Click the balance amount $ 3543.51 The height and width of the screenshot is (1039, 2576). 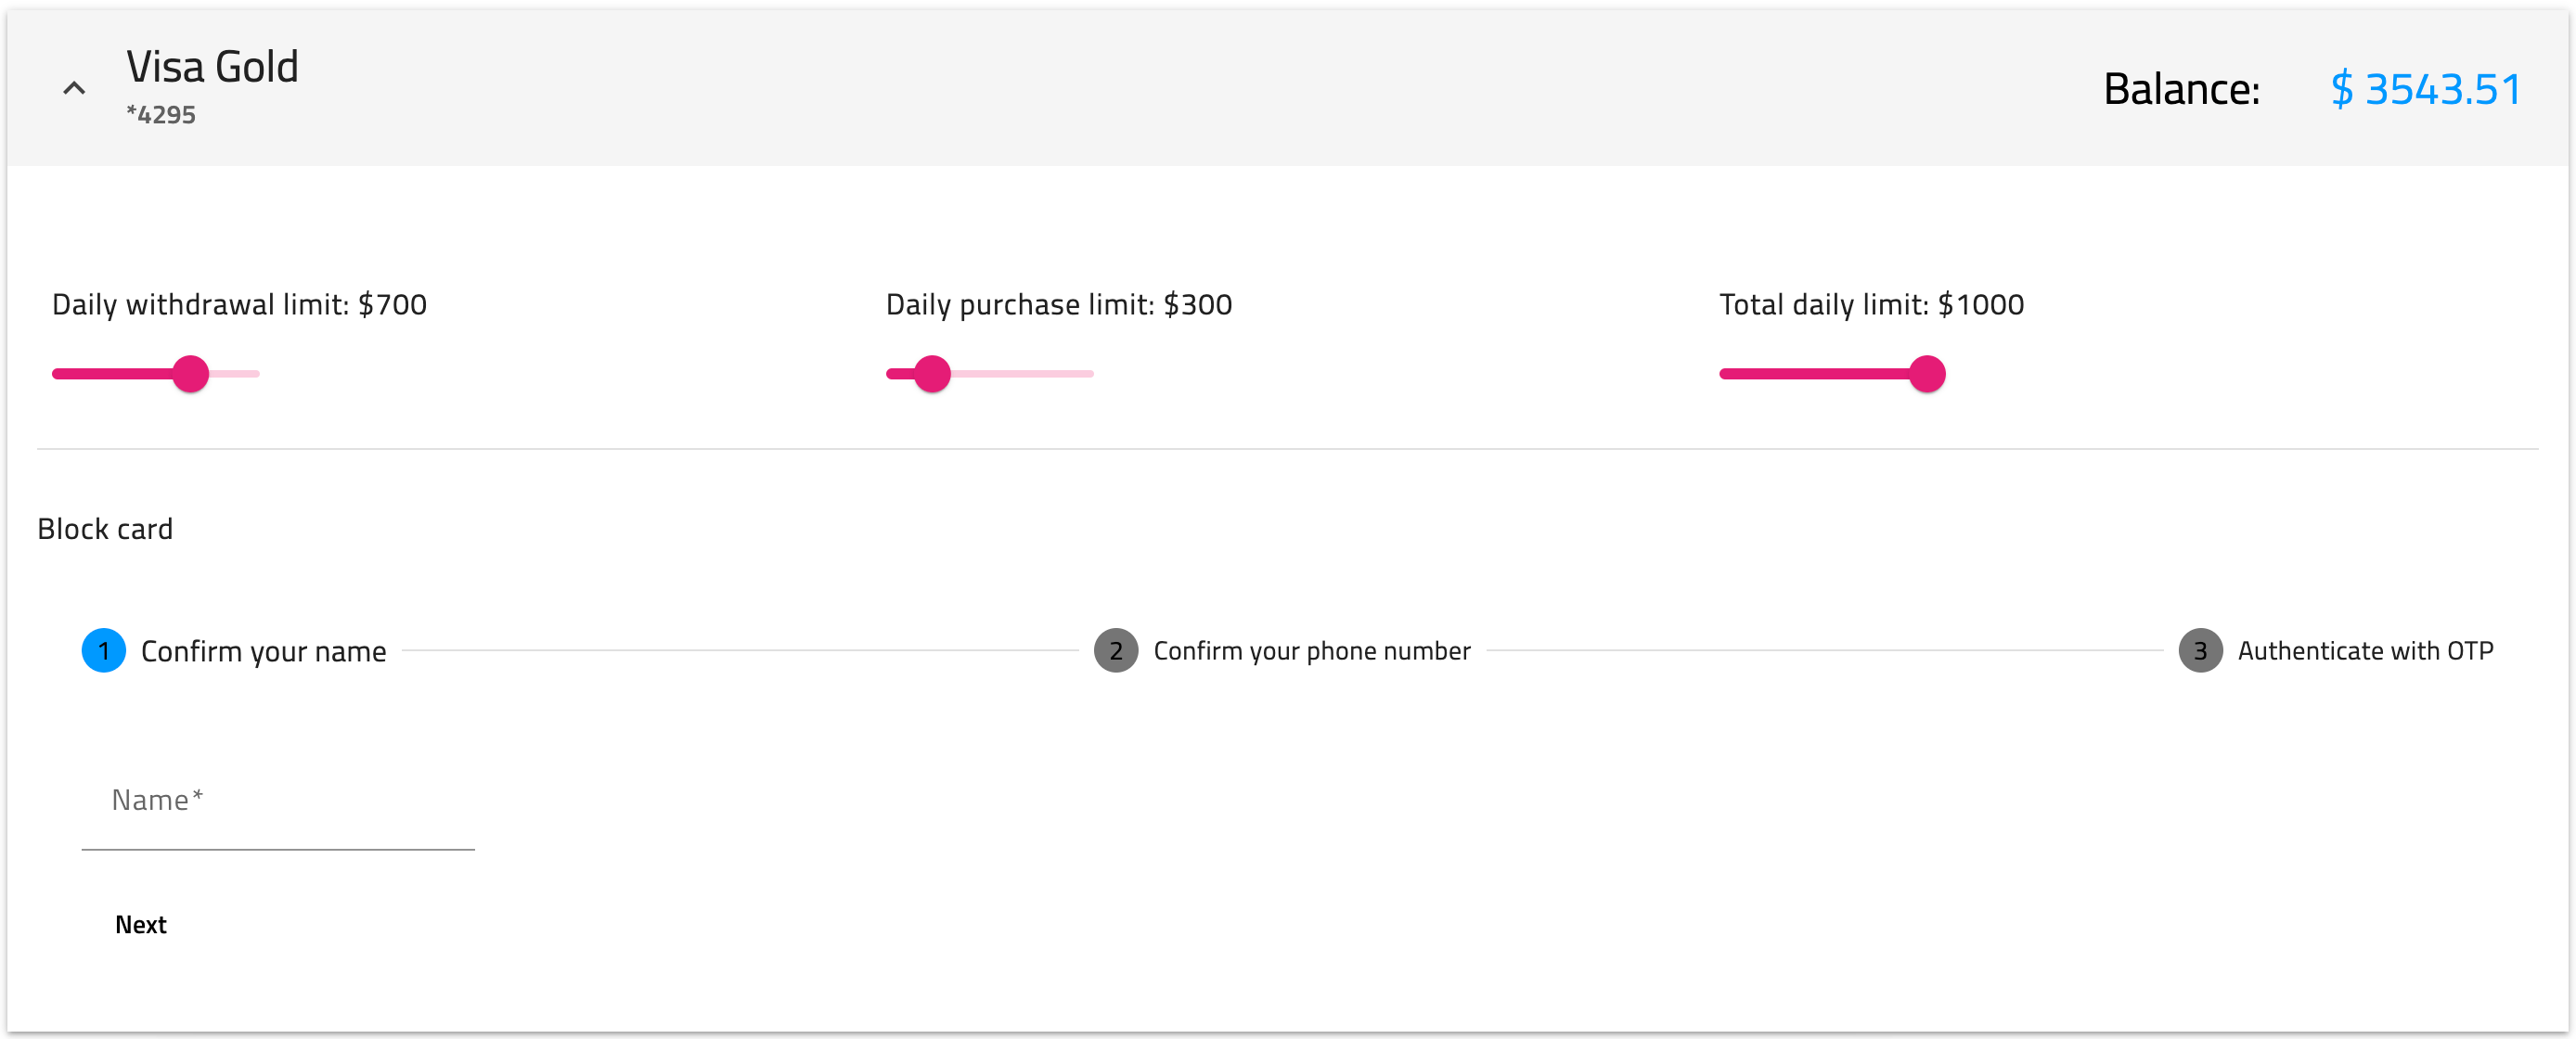[x=2425, y=89]
